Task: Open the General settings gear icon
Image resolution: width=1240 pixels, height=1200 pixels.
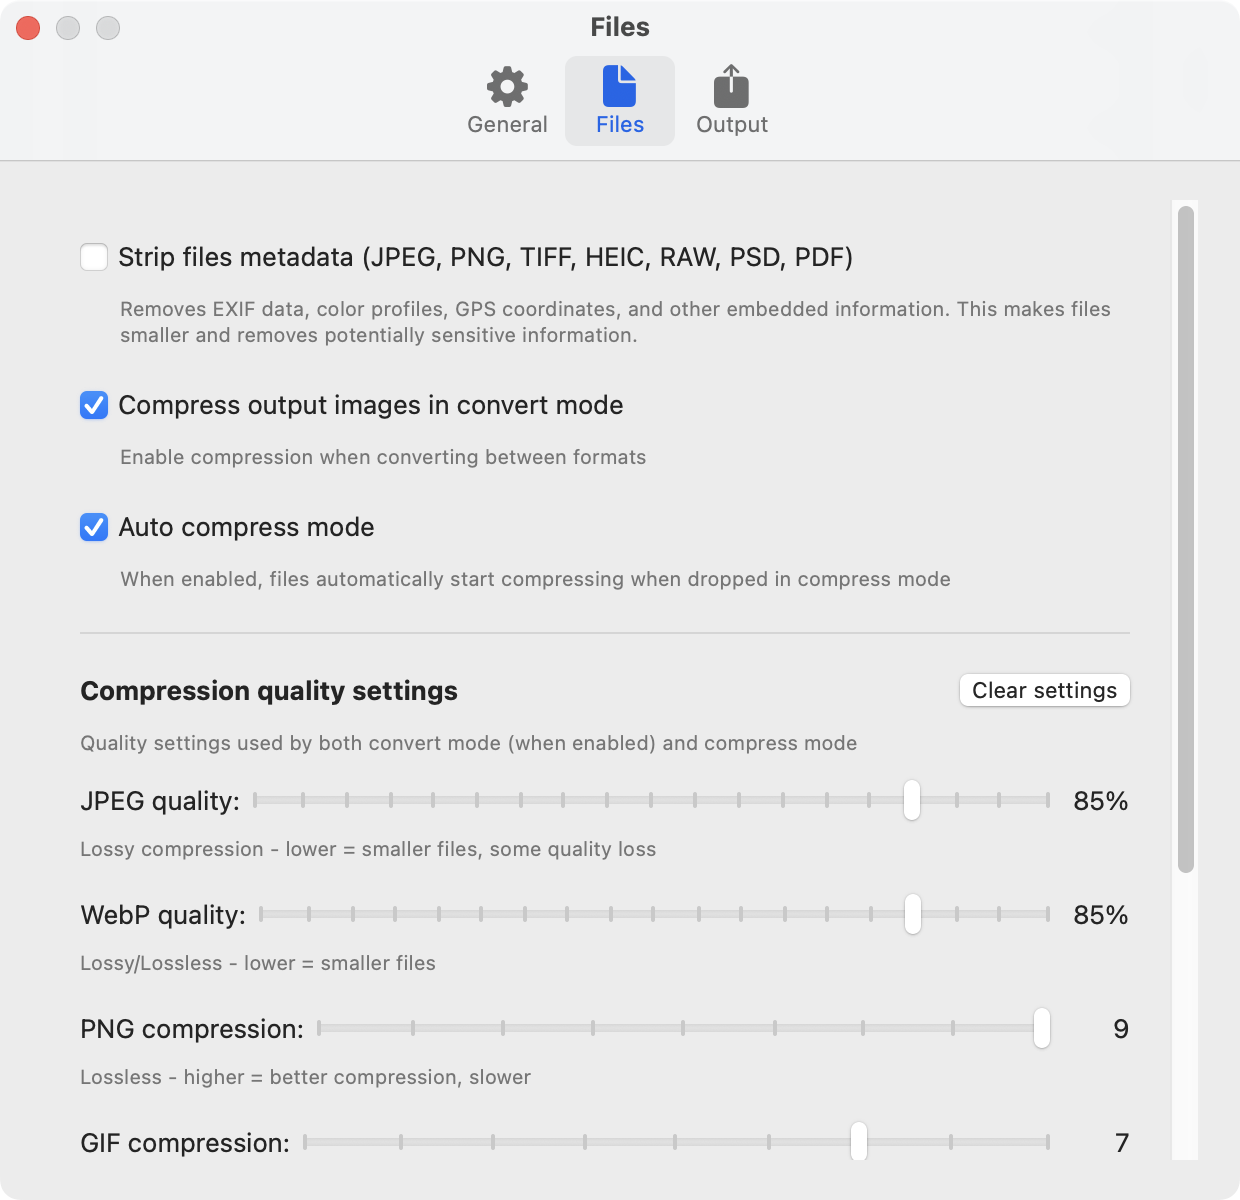Action: (x=507, y=87)
